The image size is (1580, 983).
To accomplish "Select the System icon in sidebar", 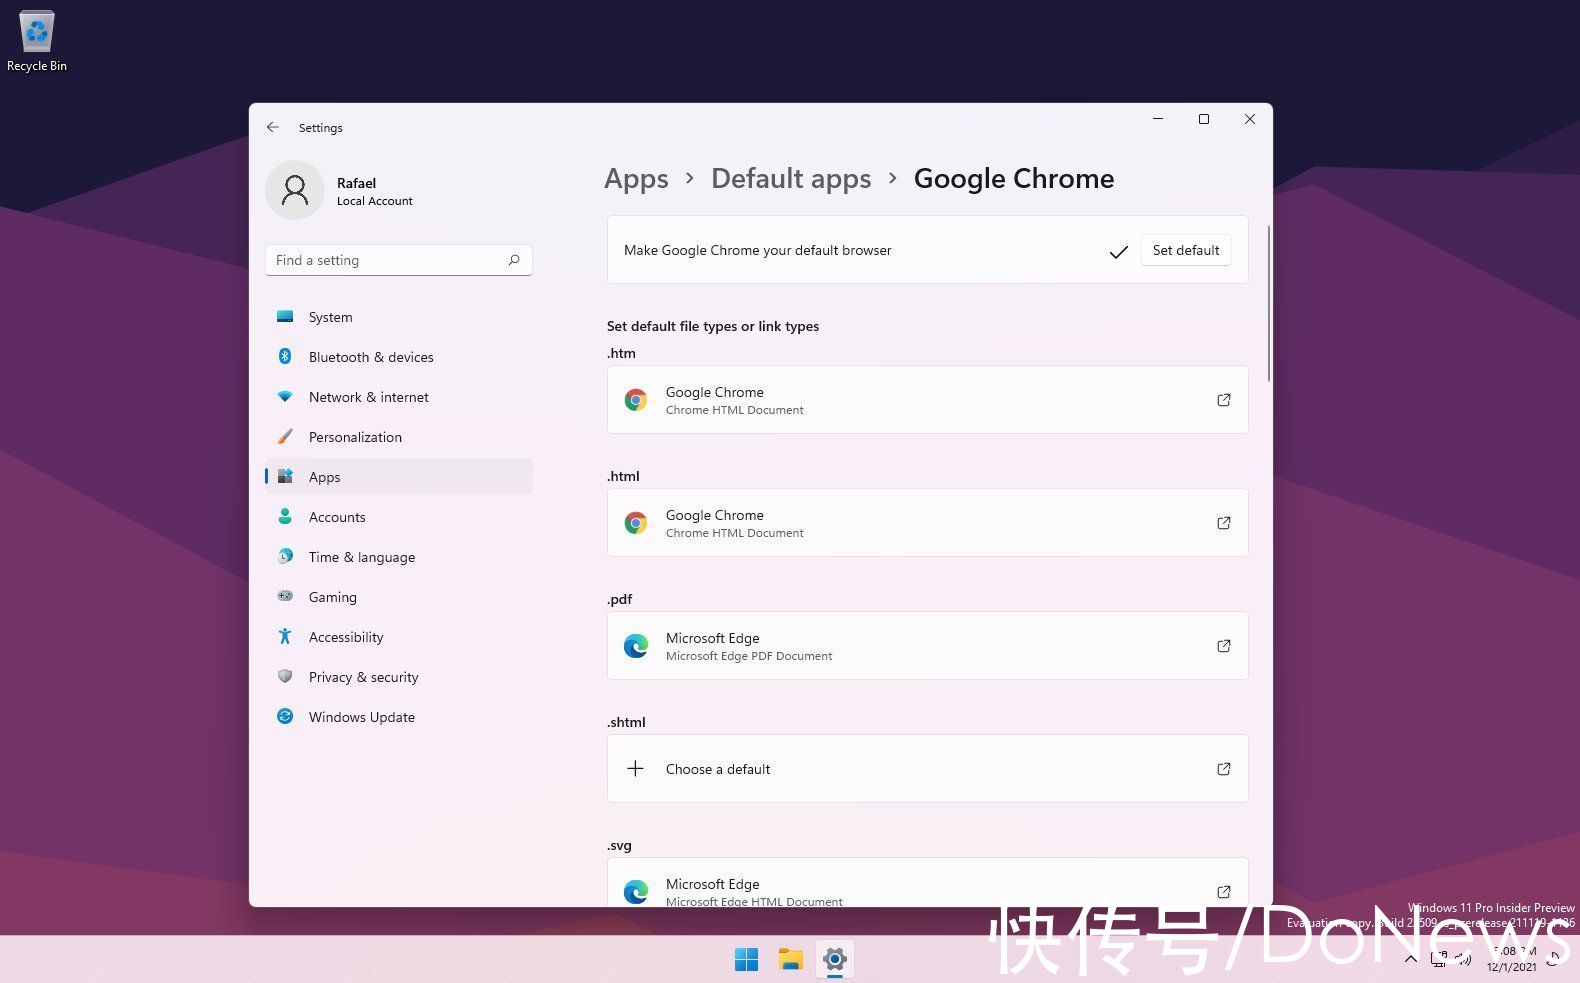I will tap(285, 317).
